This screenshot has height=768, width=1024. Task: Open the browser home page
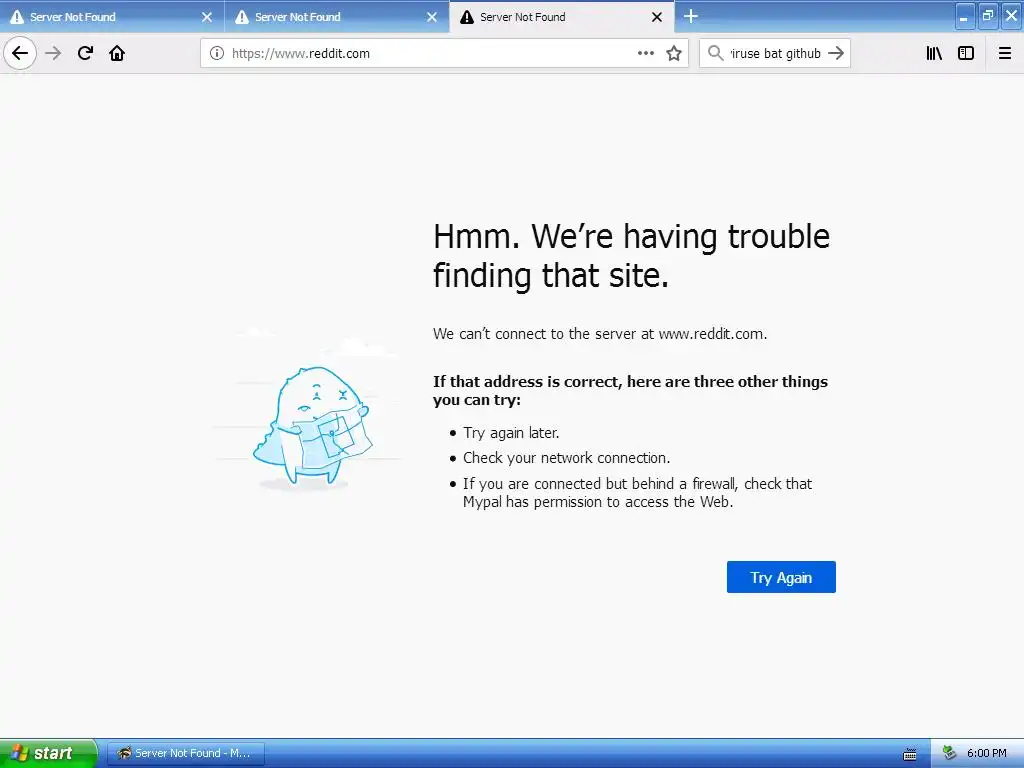point(117,53)
